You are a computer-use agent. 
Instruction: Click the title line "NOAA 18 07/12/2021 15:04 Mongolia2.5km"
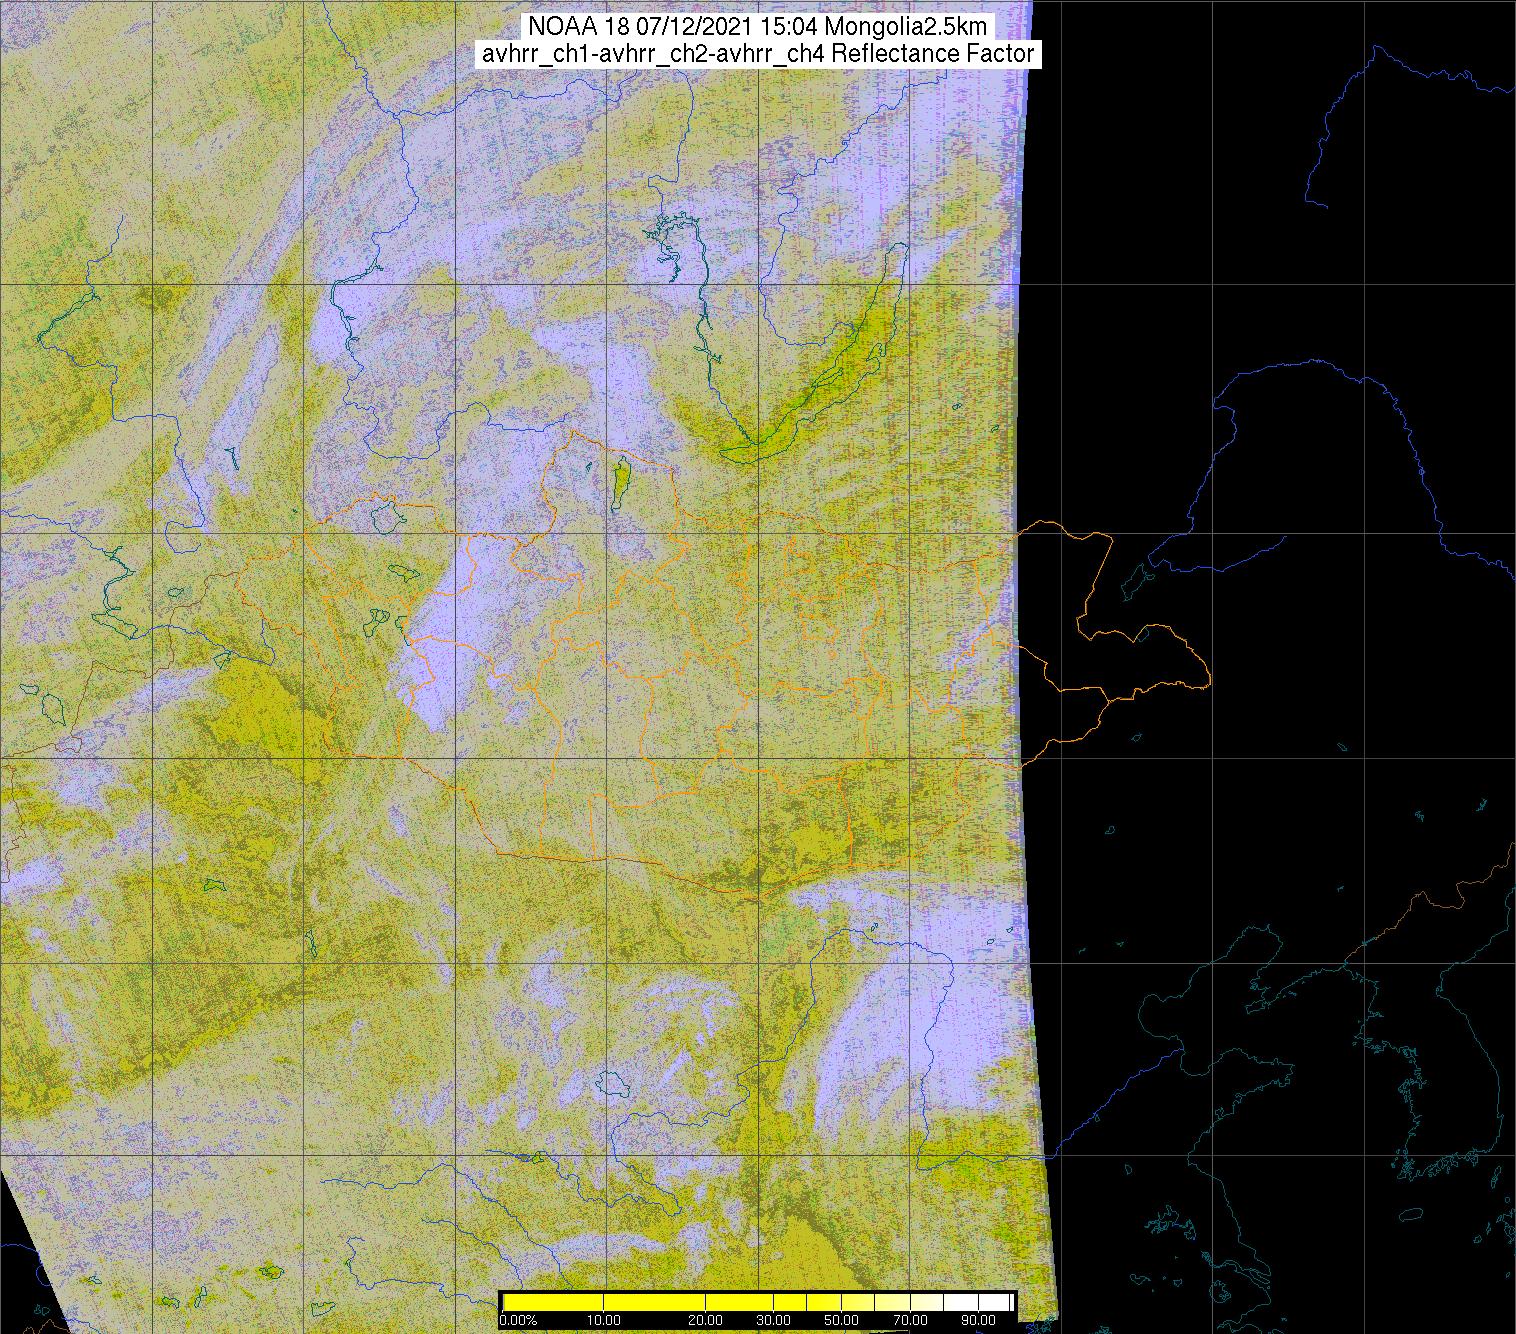click(x=758, y=25)
